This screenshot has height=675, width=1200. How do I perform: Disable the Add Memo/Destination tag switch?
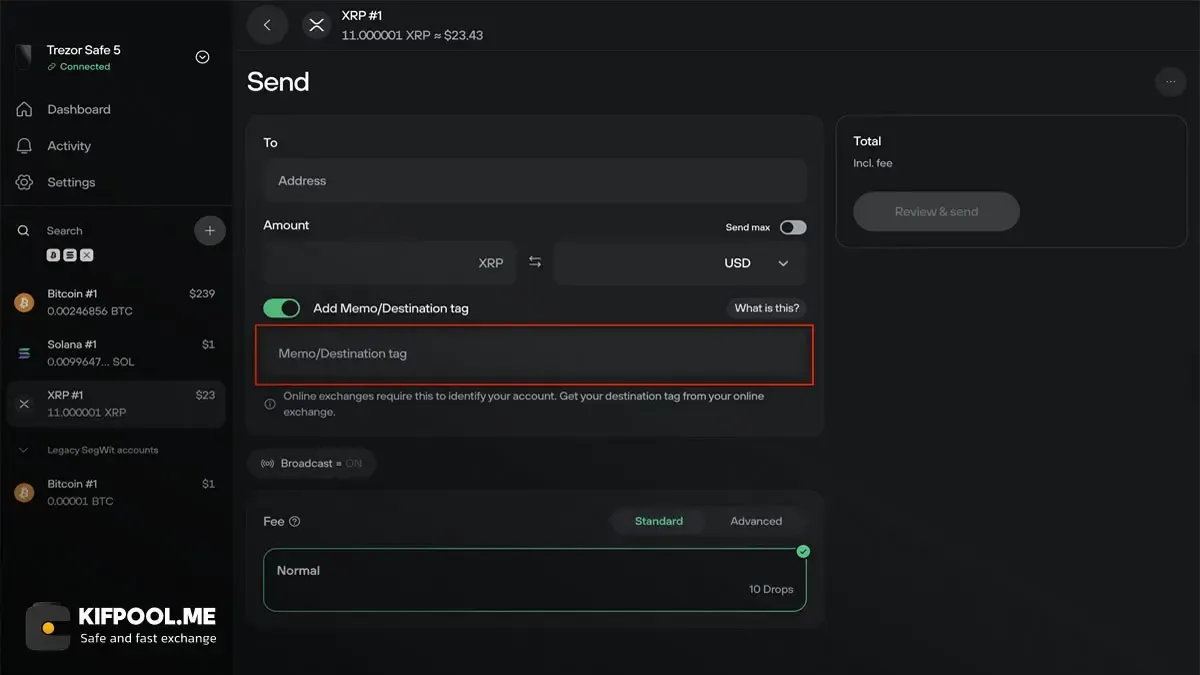tap(282, 308)
